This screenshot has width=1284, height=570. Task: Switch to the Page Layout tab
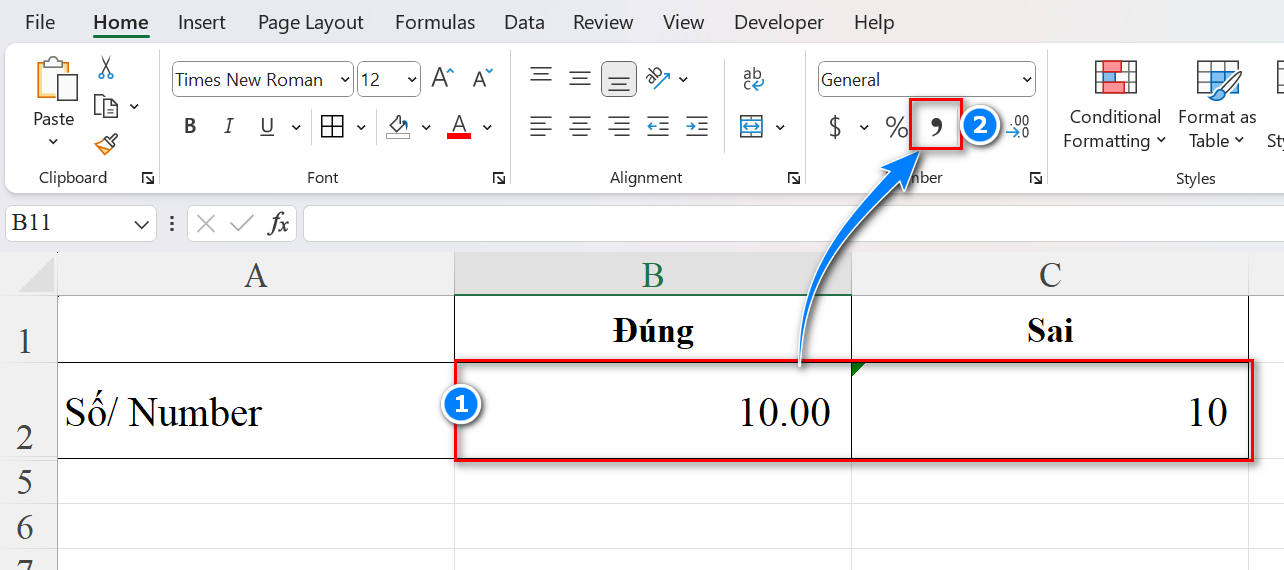[310, 22]
